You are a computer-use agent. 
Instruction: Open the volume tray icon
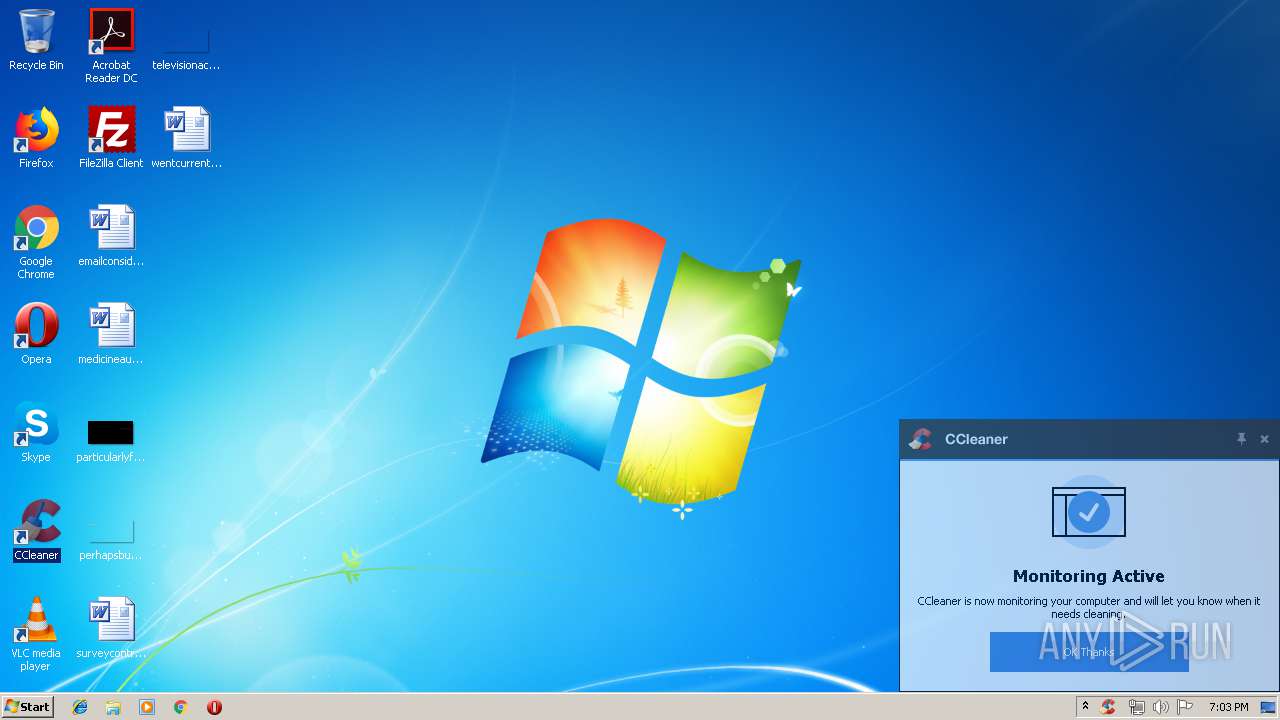point(1160,707)
